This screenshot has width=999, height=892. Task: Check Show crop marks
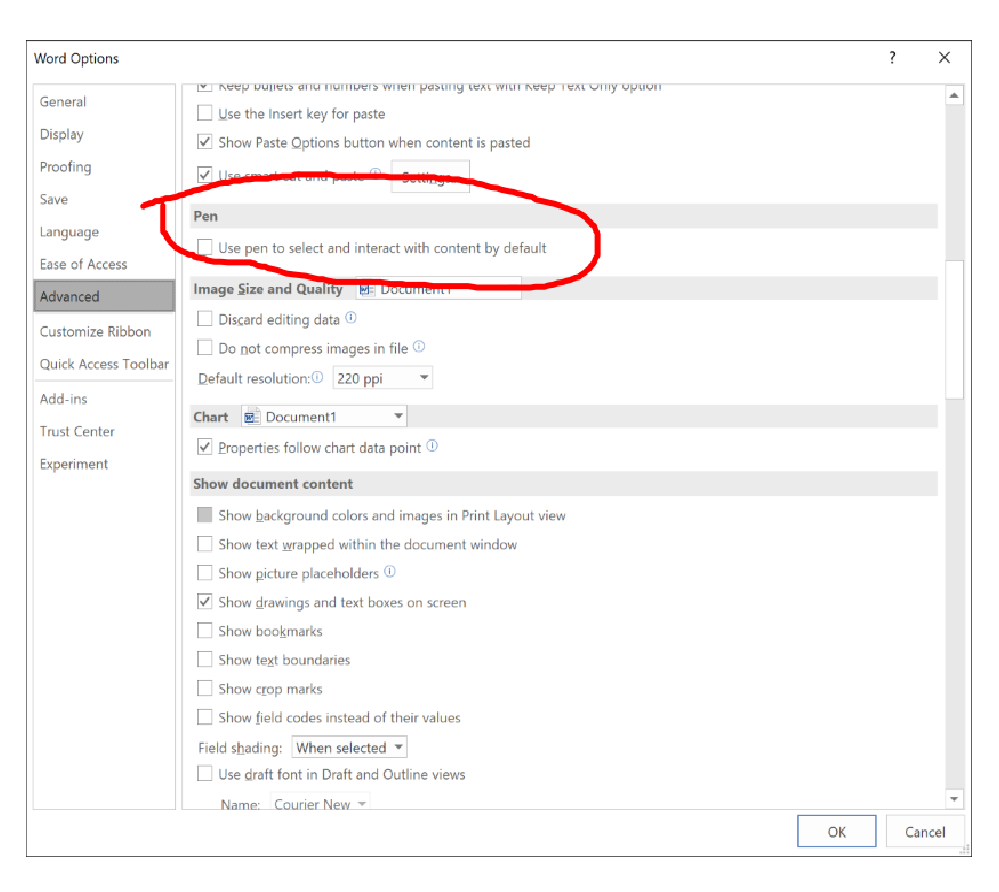(x=205, y=688)
